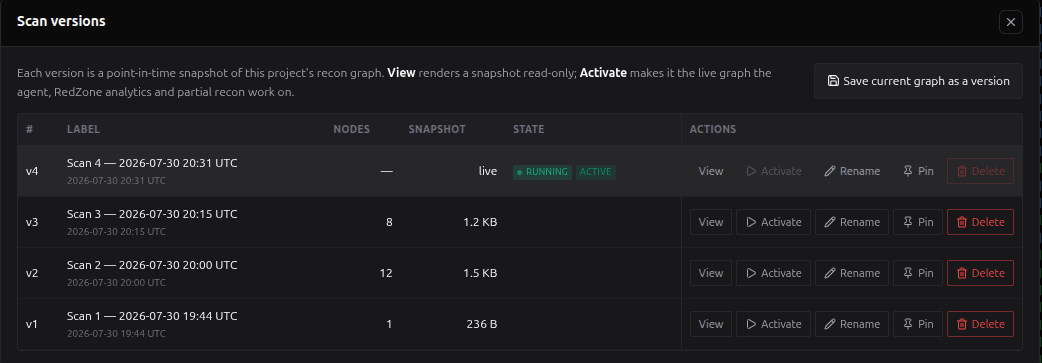Delete the Scan 2 version
Viewport: 1042px width, 363px height.
[980, 273]
